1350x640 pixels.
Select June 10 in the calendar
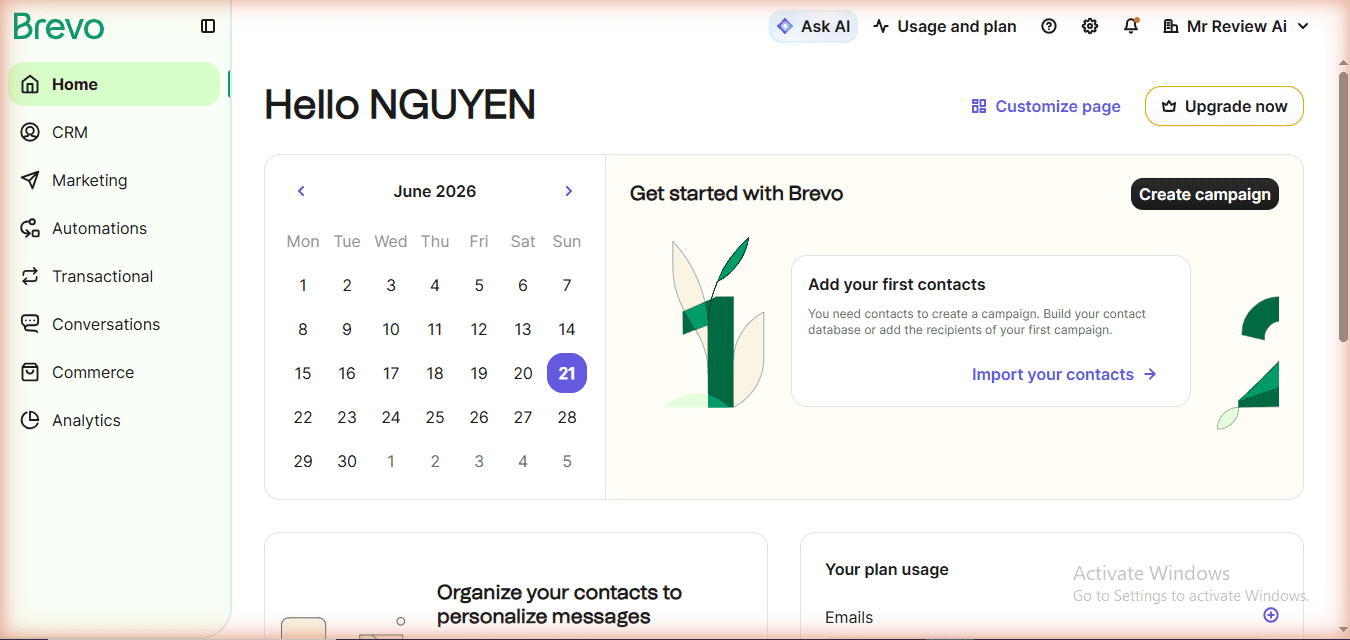[x=391, y=329]
